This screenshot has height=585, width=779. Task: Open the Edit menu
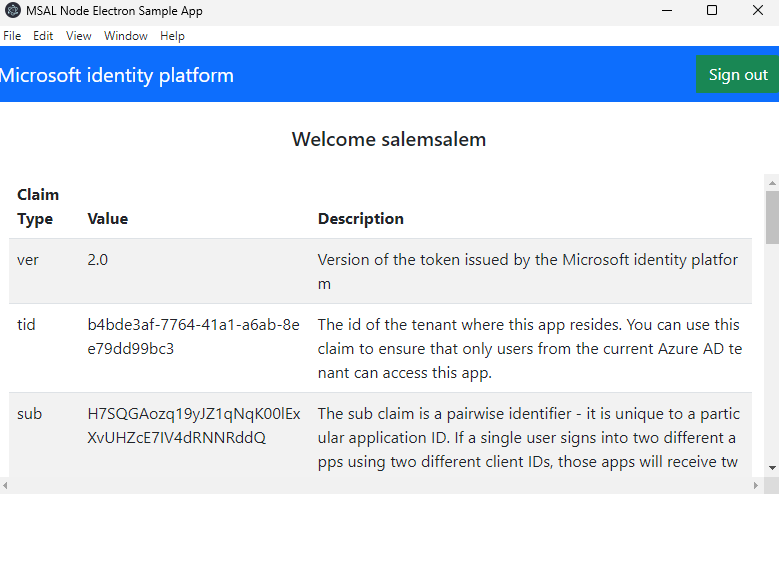[x=43, y=36]
